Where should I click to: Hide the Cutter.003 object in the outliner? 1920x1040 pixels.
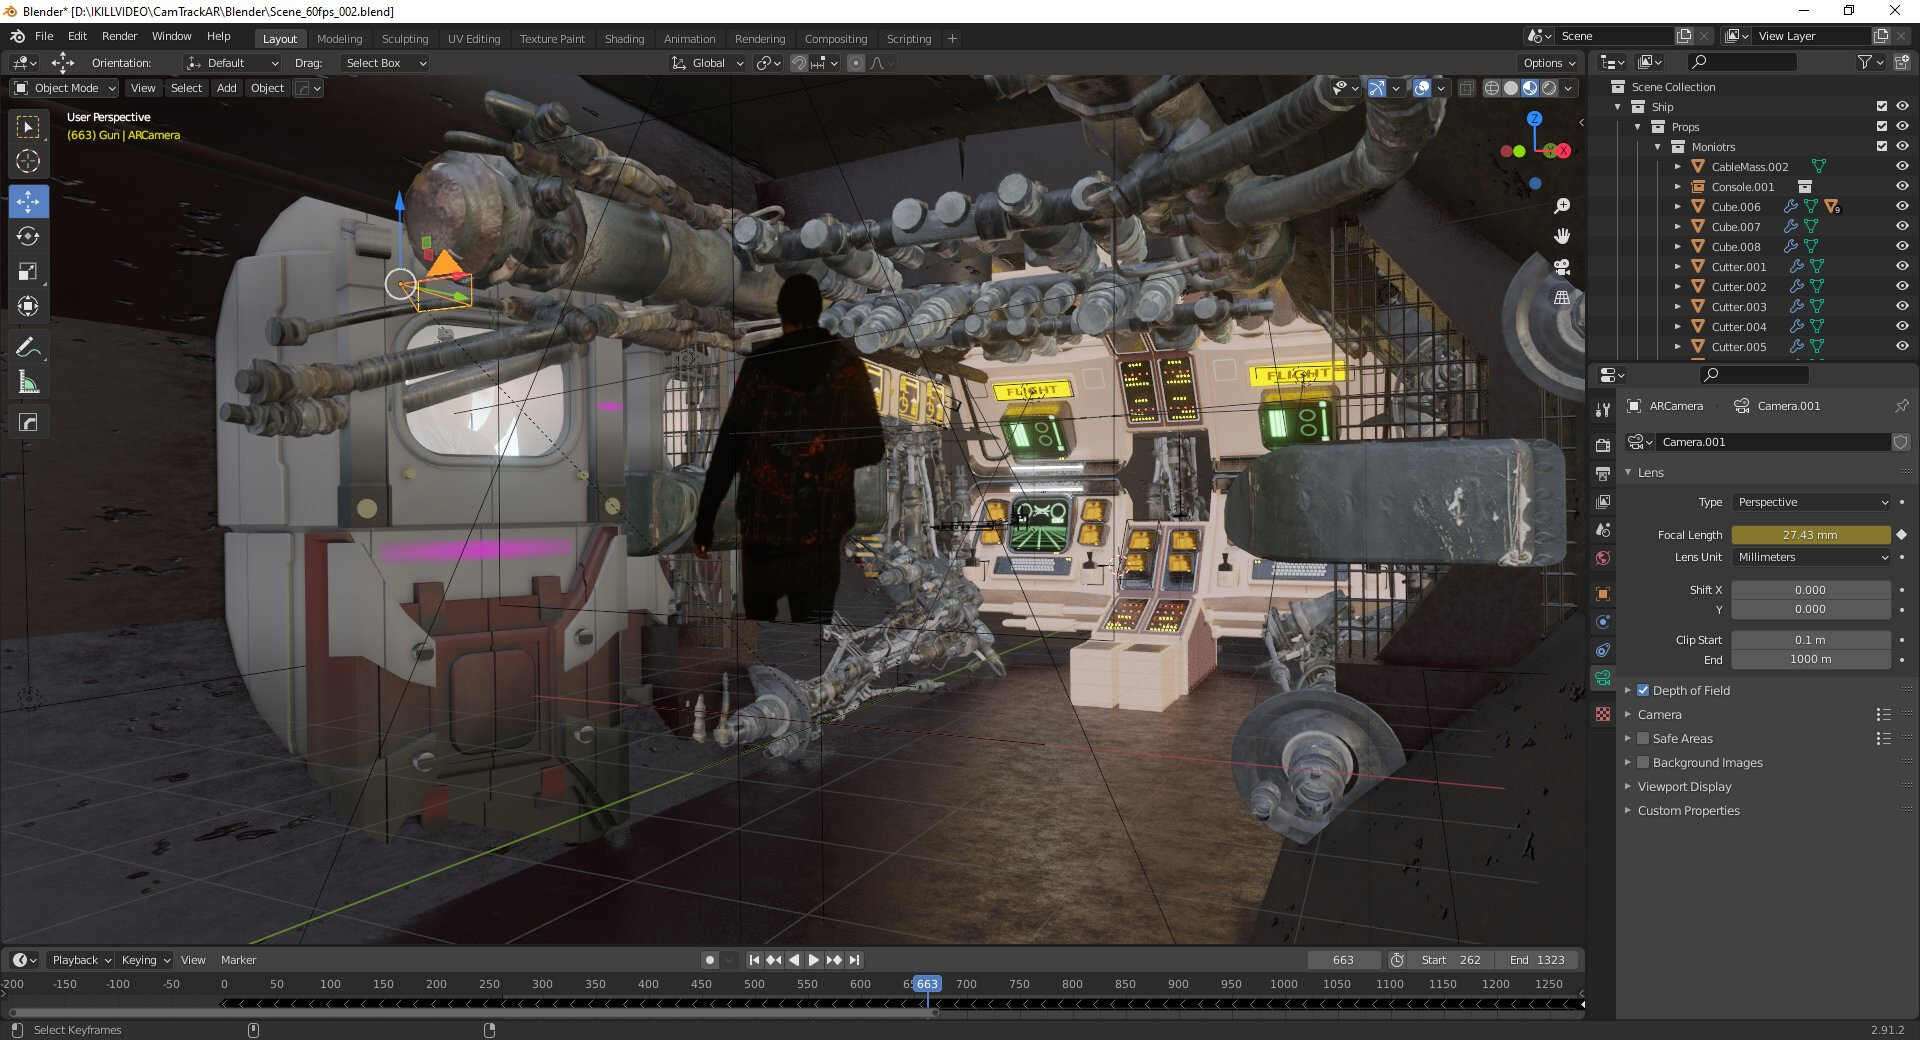pyautogui.click(x=1902, y=306)
